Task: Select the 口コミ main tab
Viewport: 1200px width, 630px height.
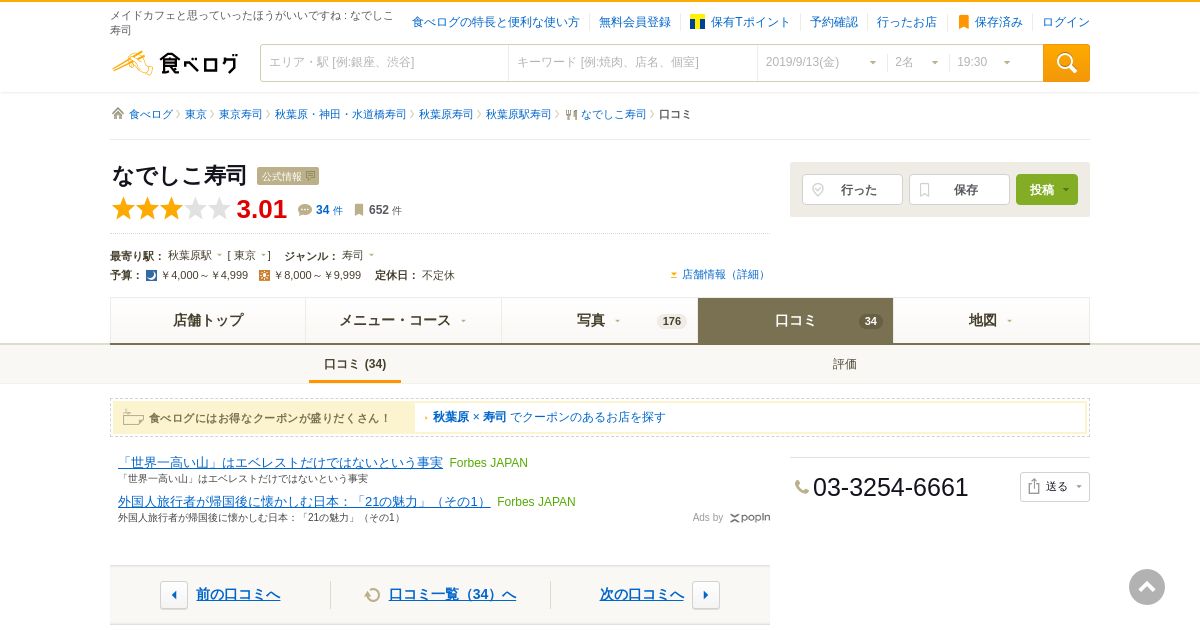Action: pos(795,321)
